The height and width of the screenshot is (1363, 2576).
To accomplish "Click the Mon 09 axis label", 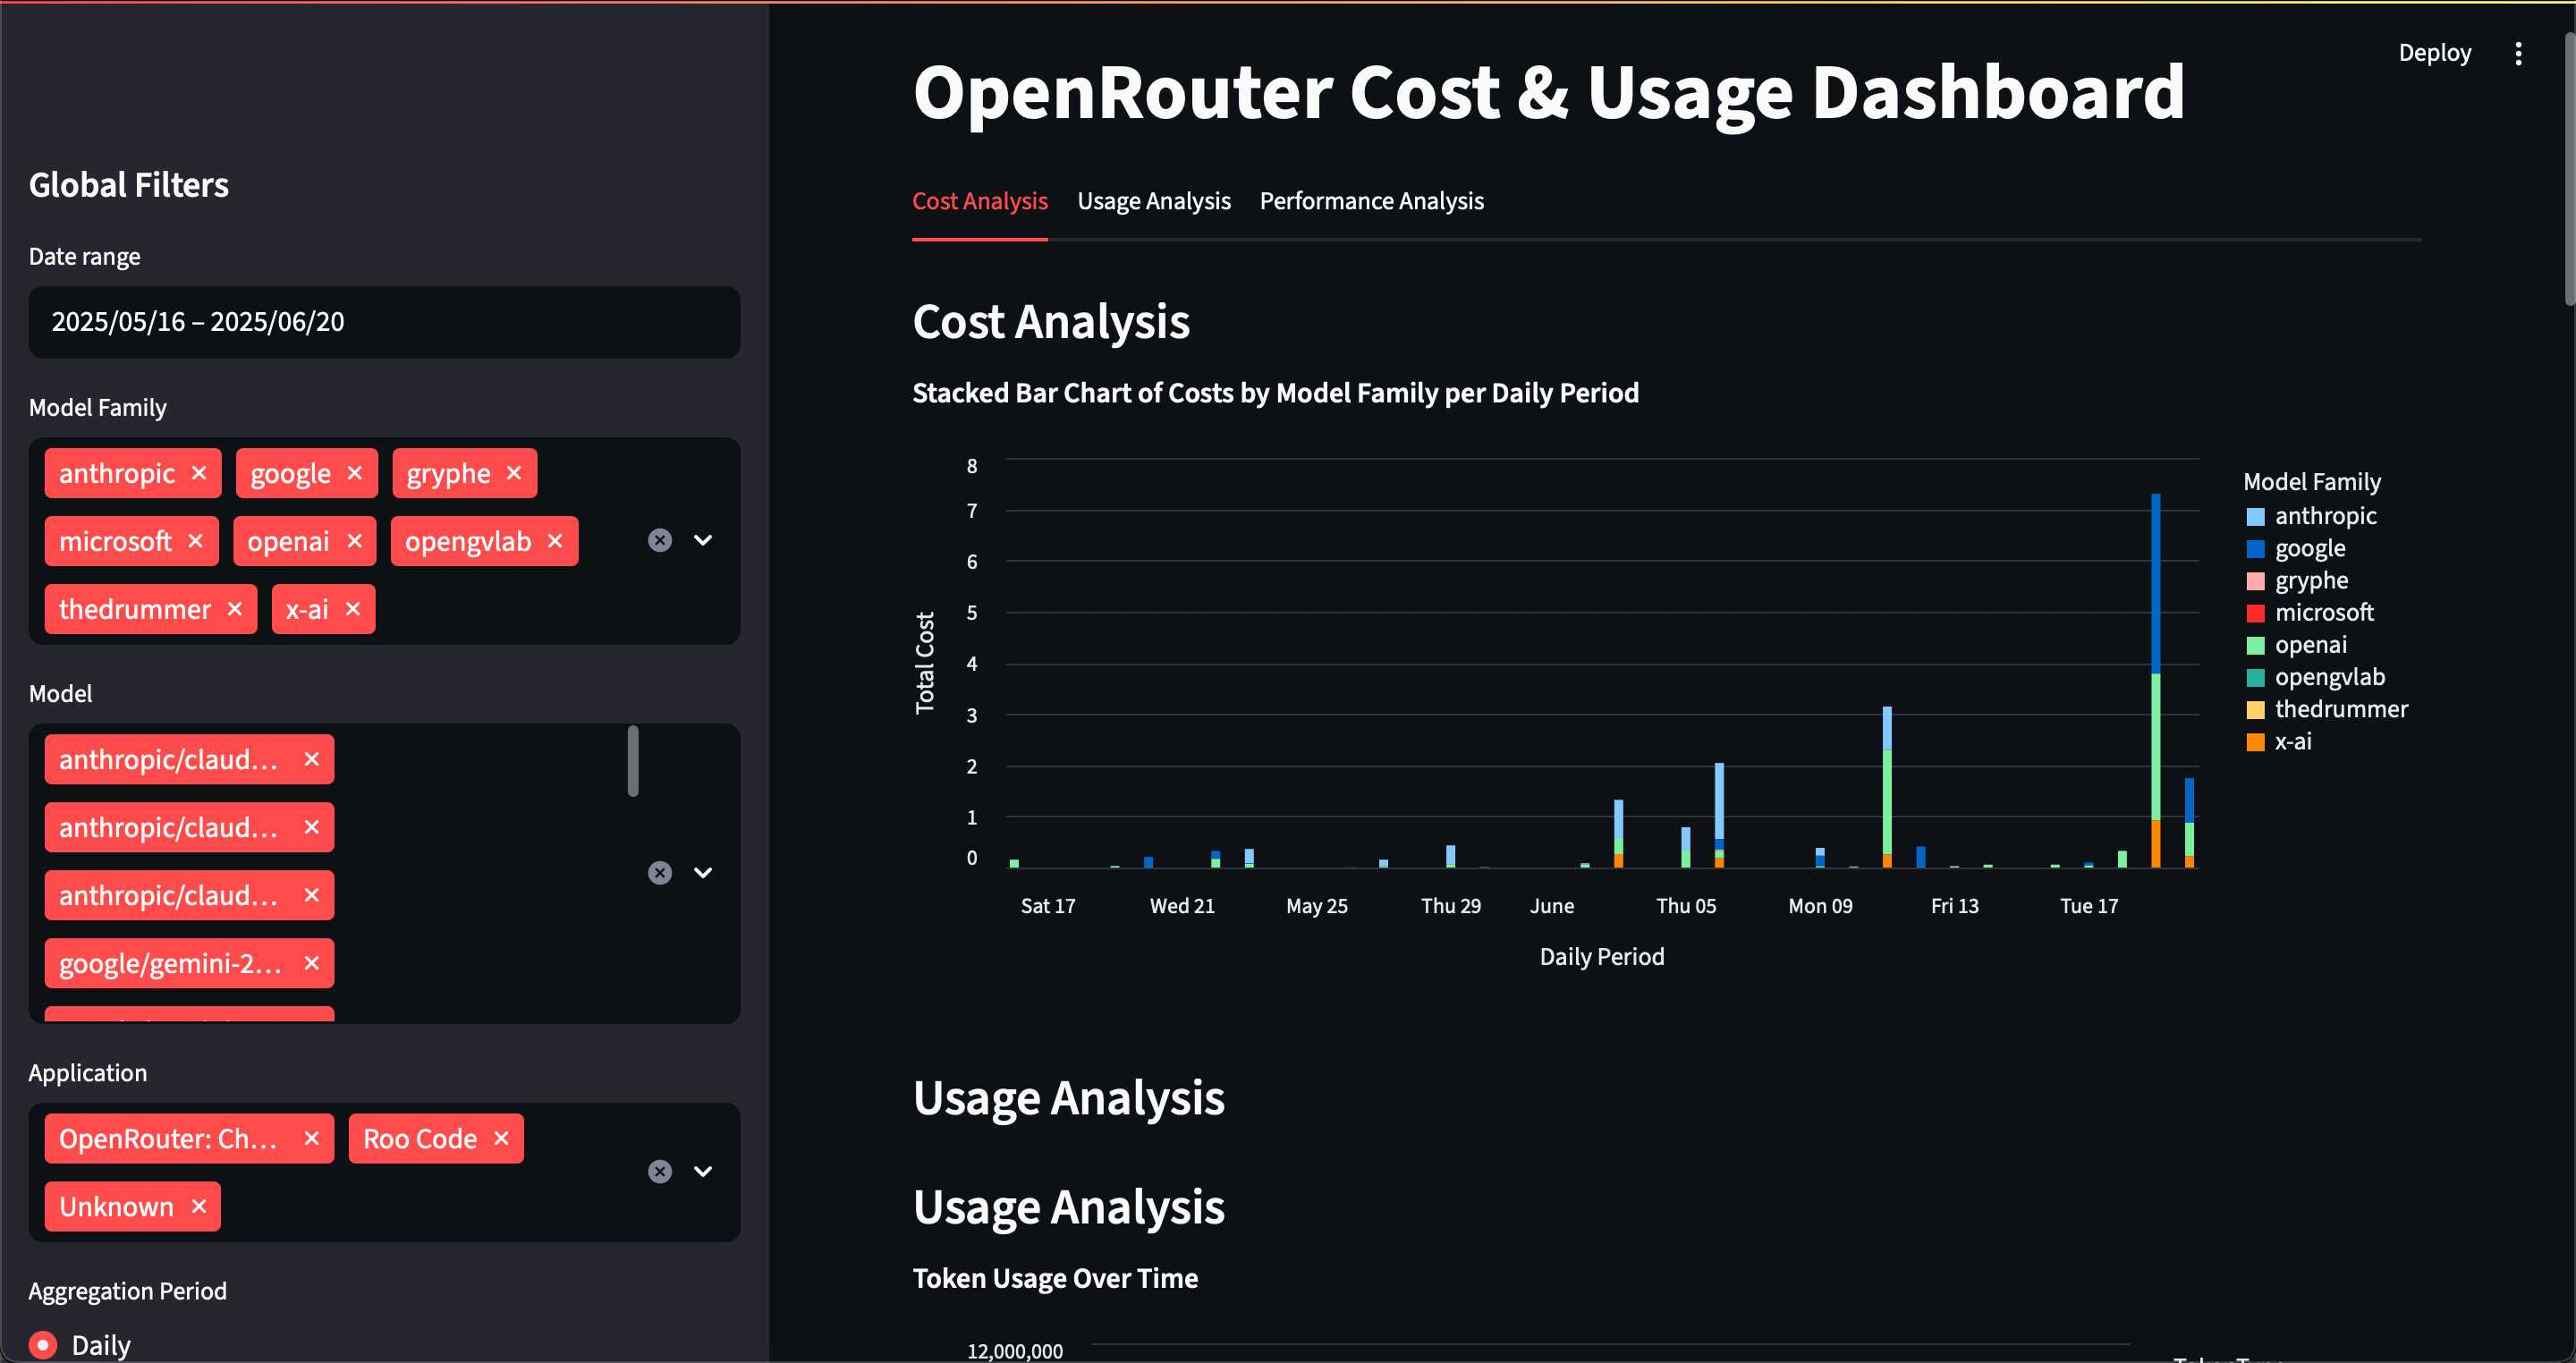I will pos(1820,906).
